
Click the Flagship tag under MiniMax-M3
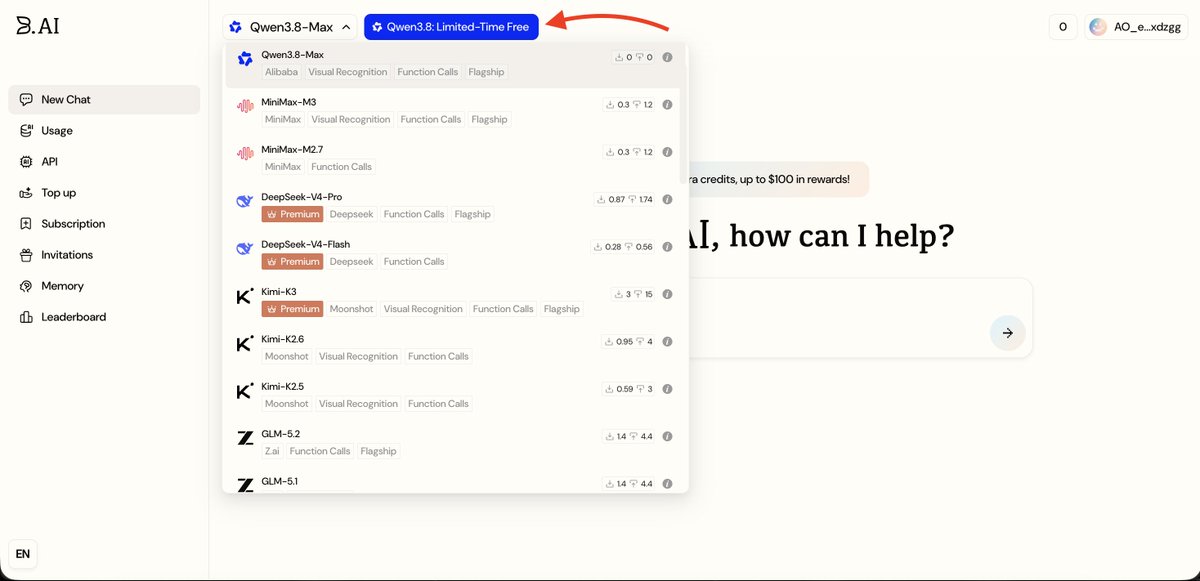[x=489, y=119]
